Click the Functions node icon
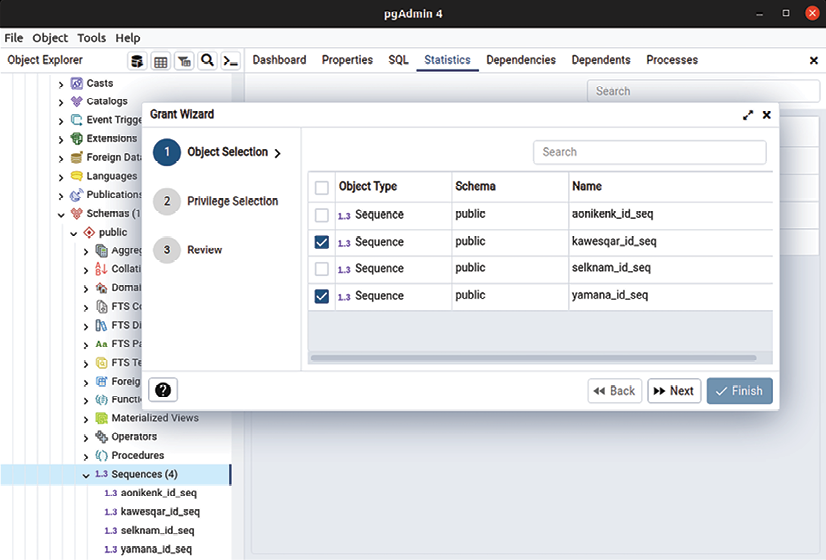826x560 pixels. pos(102,400)
